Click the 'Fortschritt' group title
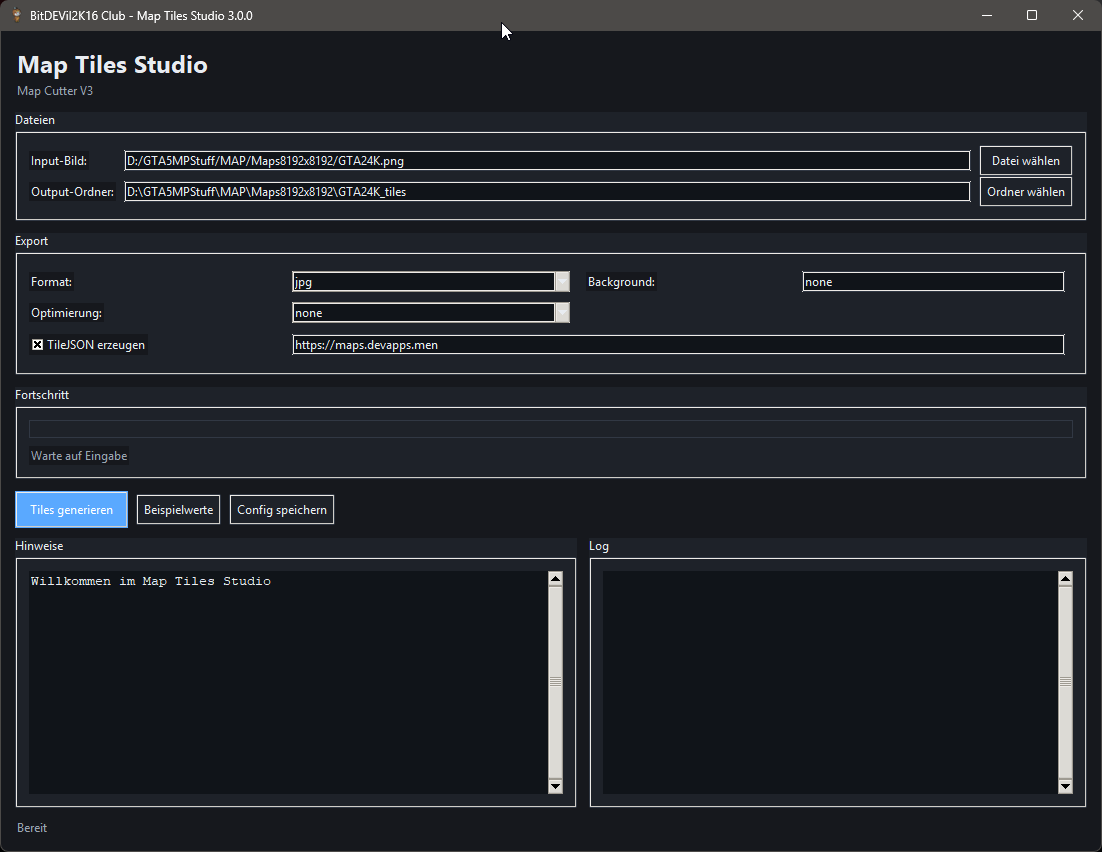Screen dimensions: 1102x852 tap(42, 395)
